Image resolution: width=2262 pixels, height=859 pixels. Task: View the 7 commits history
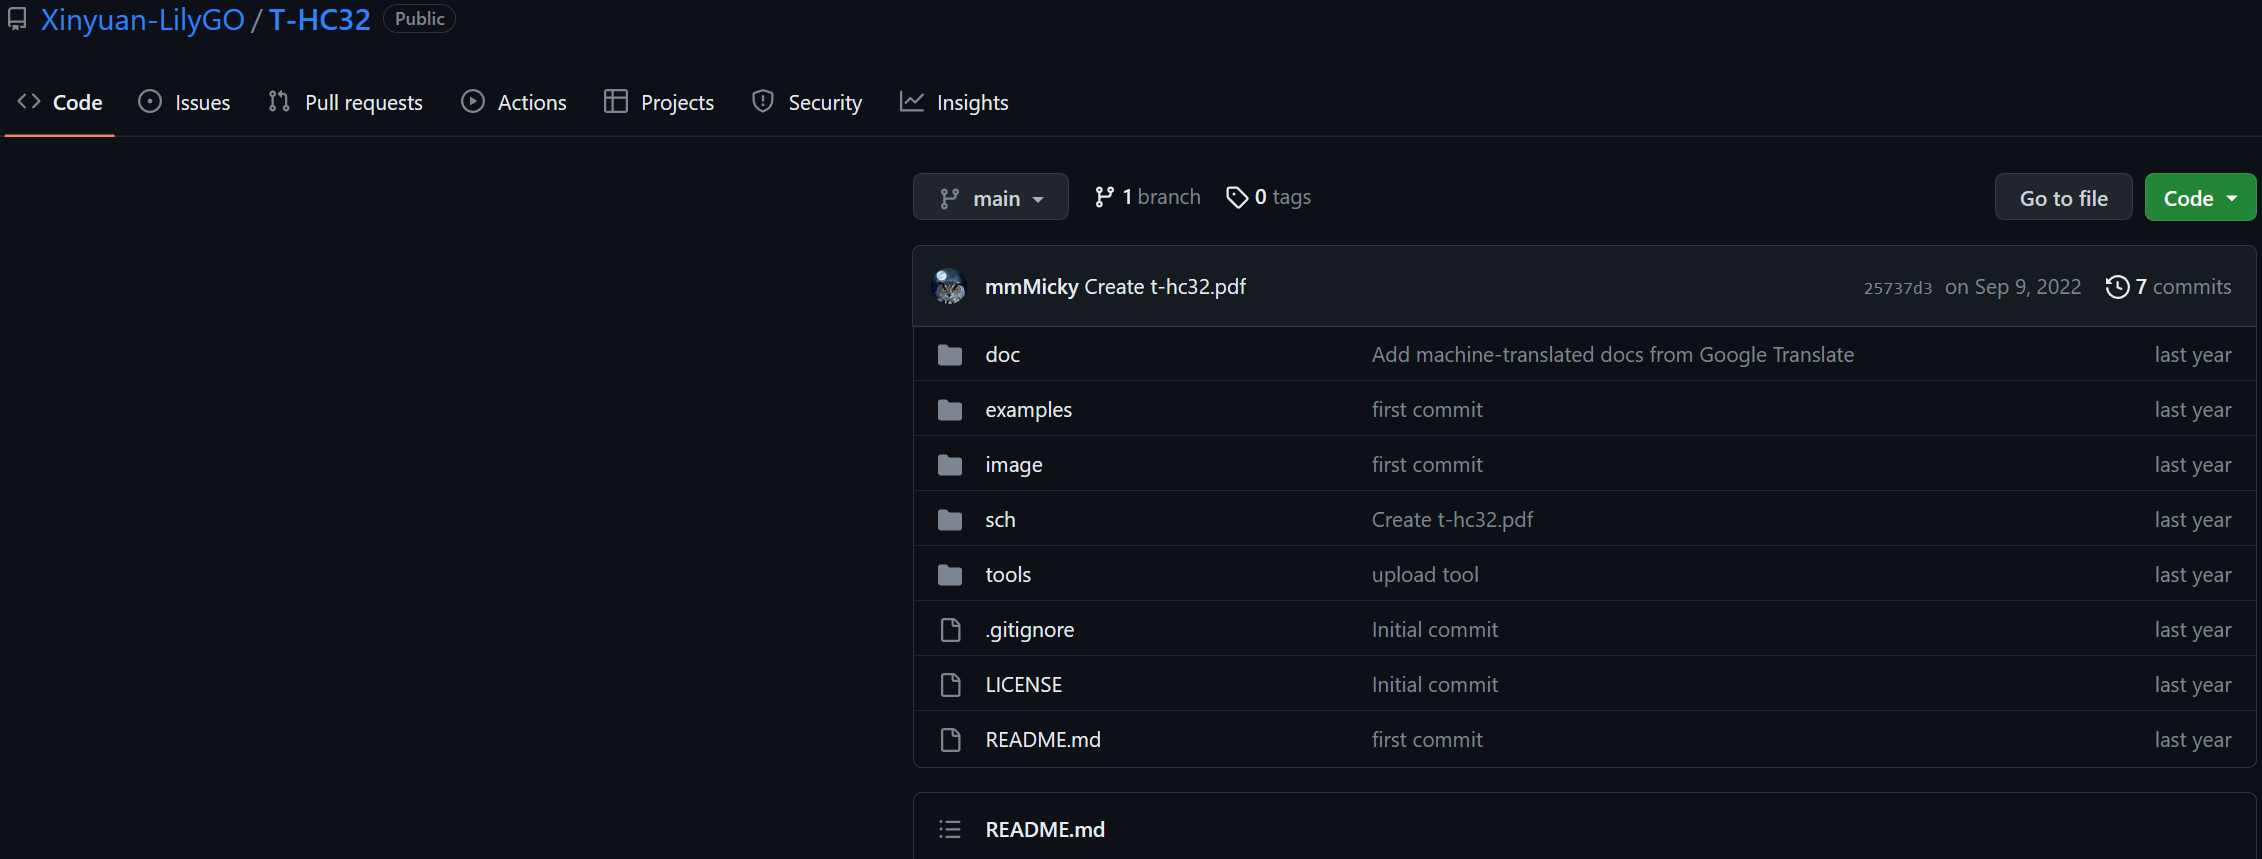point(2169,287)
